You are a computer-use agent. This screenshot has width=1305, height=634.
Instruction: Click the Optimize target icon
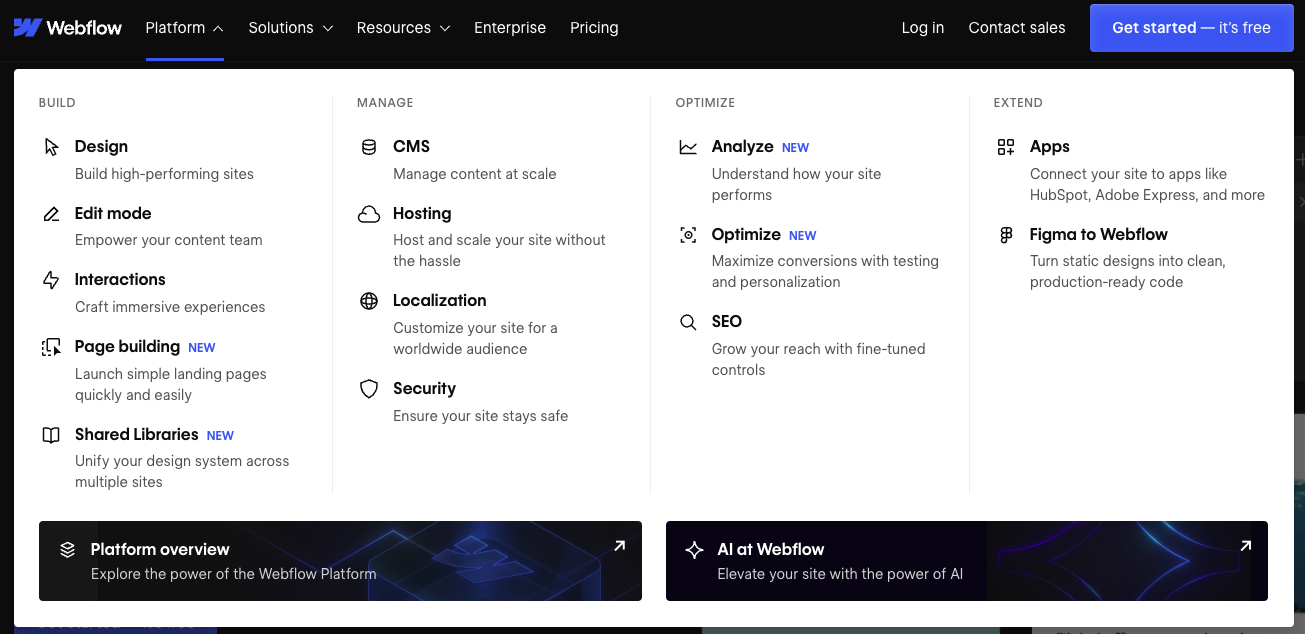coord(688,235)
